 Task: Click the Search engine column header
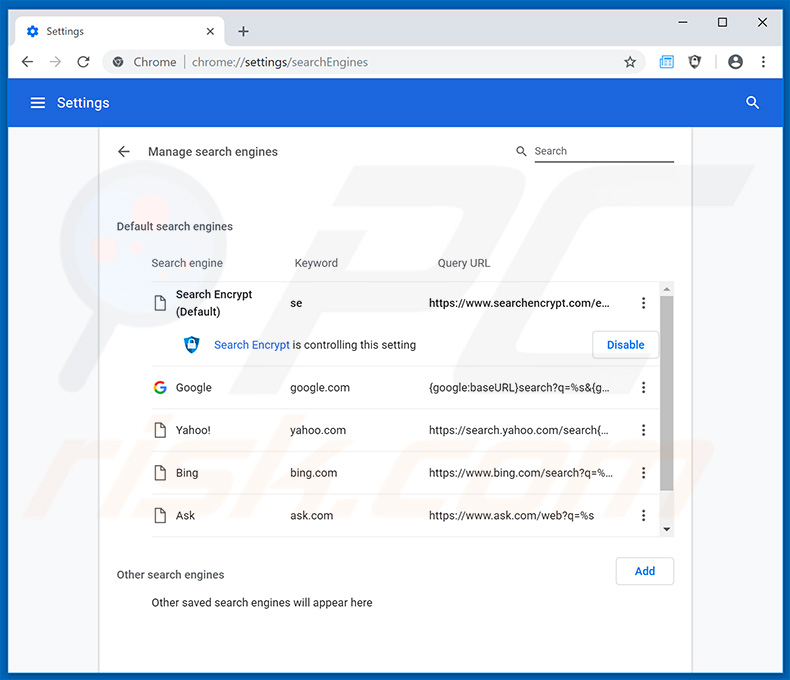click(x=187, y=263)
